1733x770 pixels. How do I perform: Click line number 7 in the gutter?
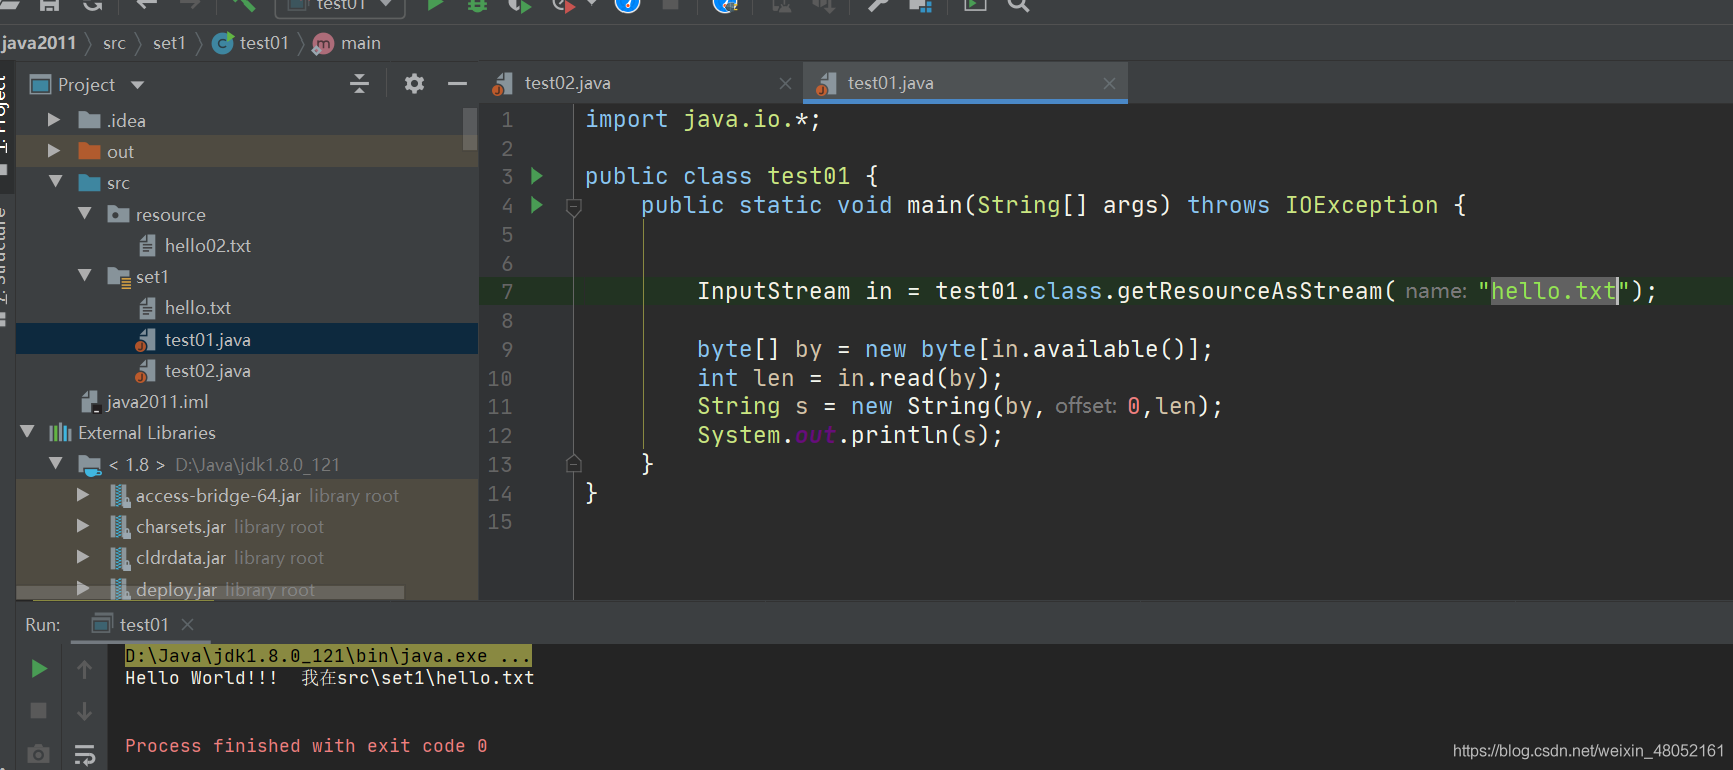507,292
